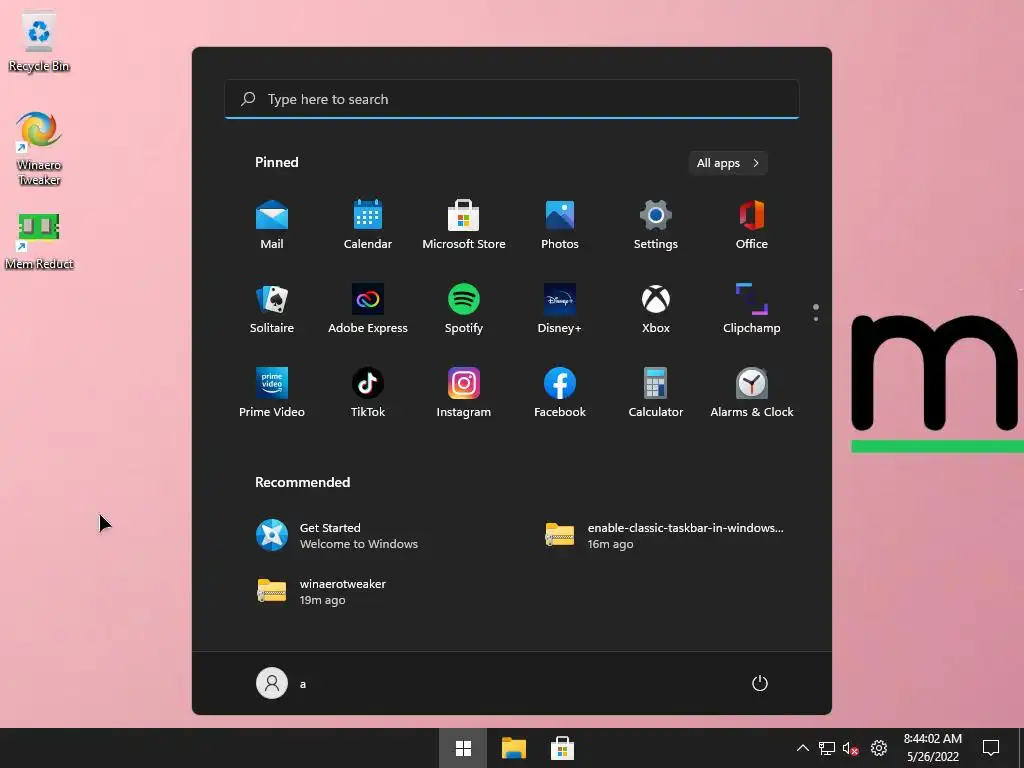Expand the All apps list
Screen dimensions: 1024x768
728,163
